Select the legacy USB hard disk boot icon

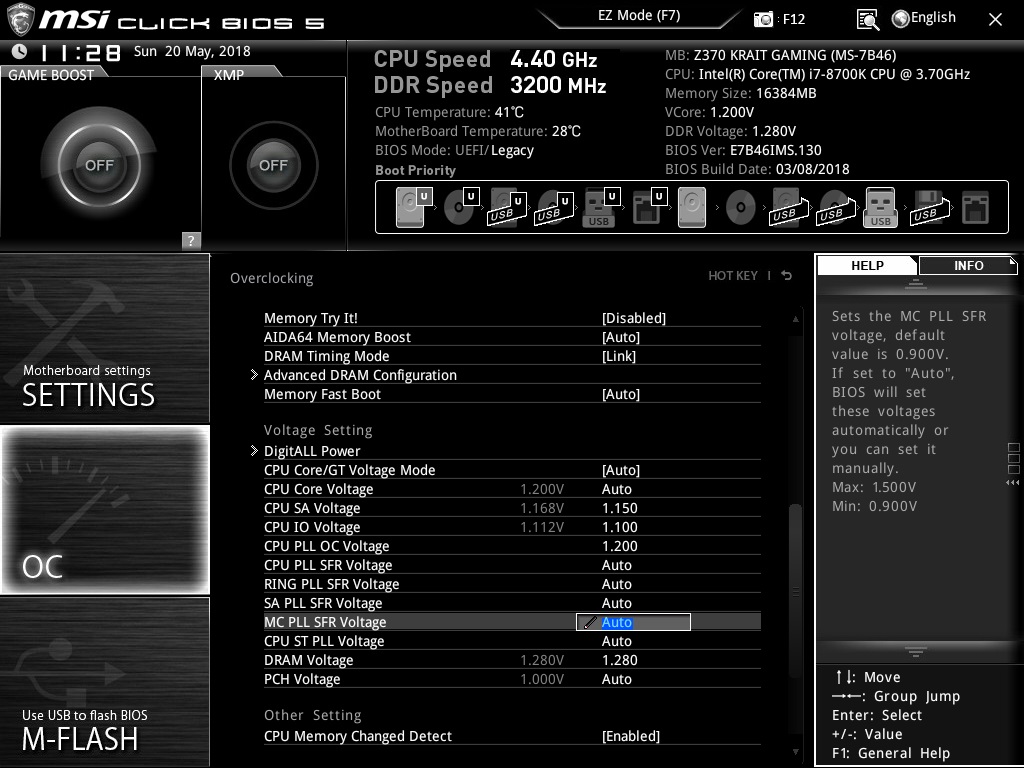(789, 207)
